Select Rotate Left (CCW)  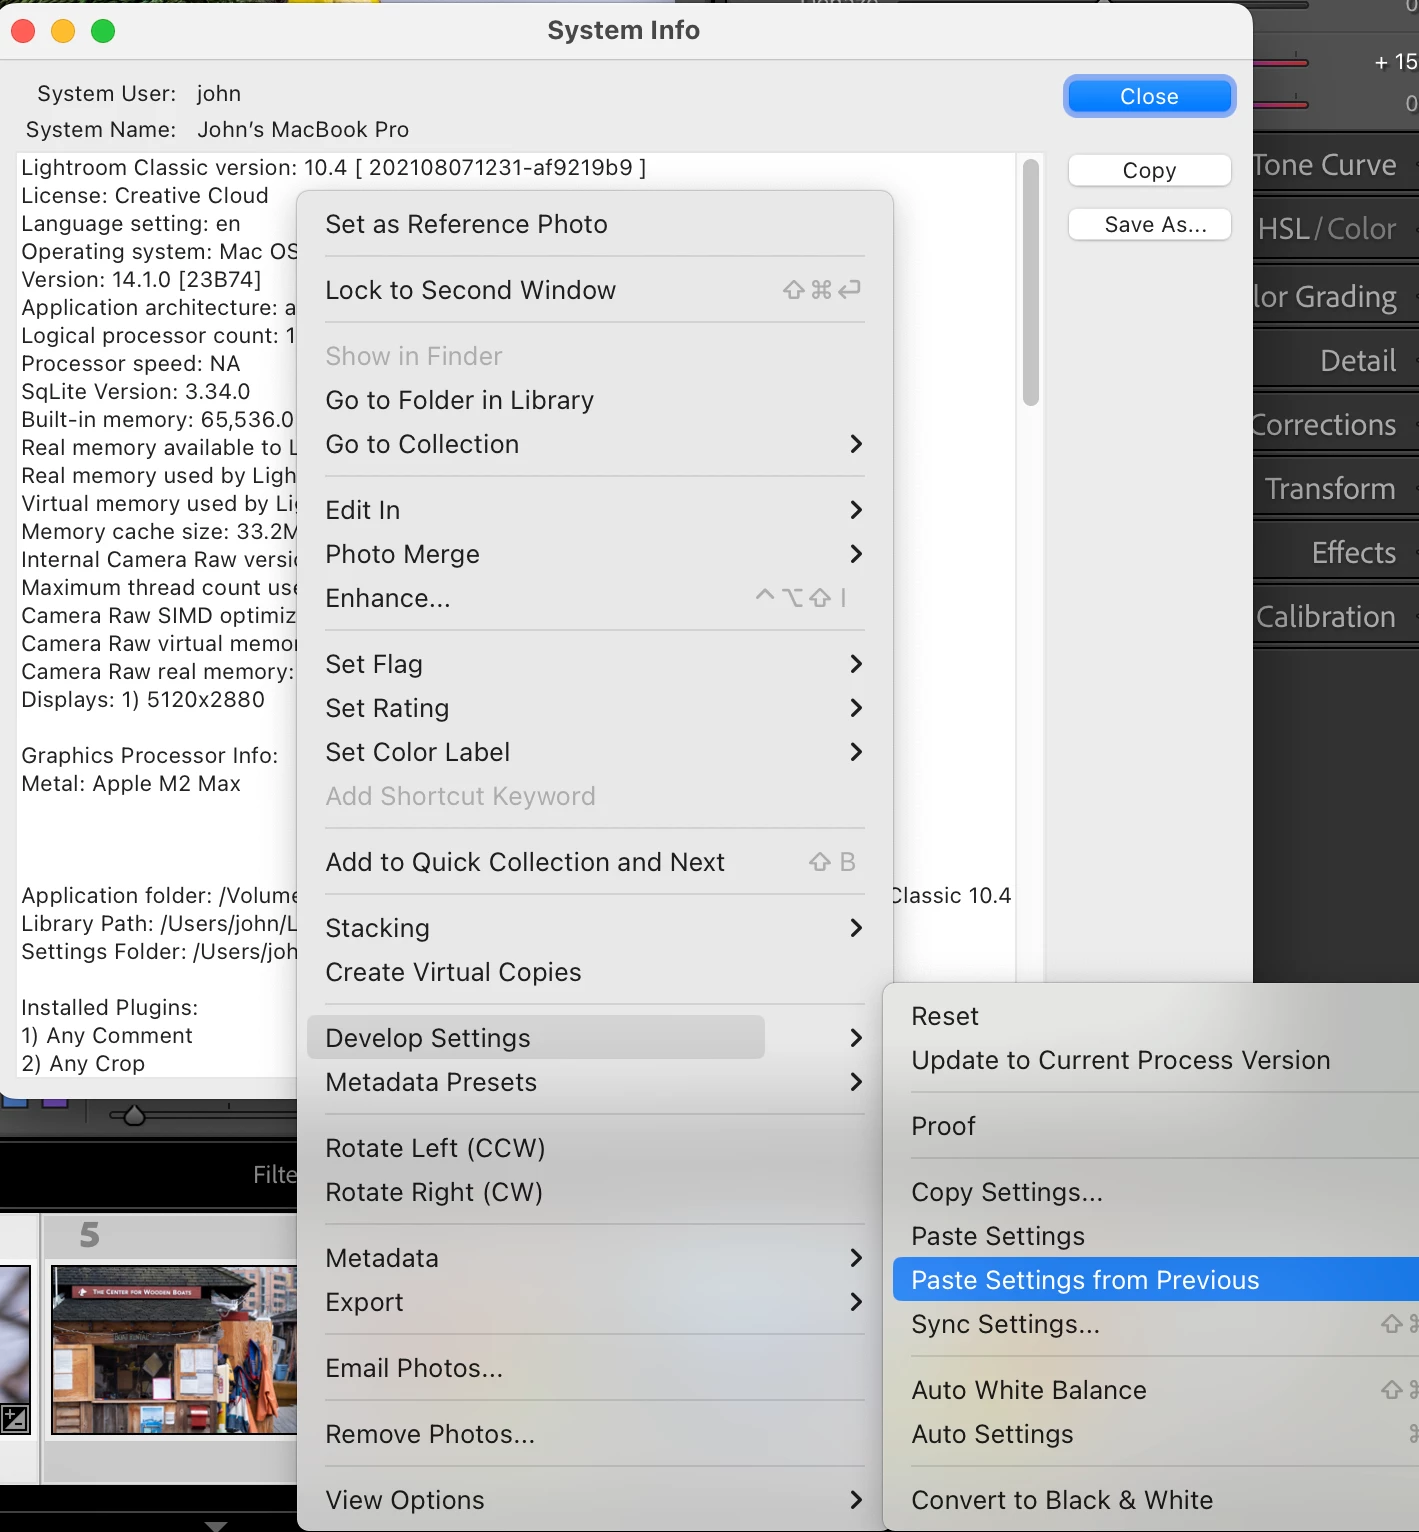[x=594, y=1148]
